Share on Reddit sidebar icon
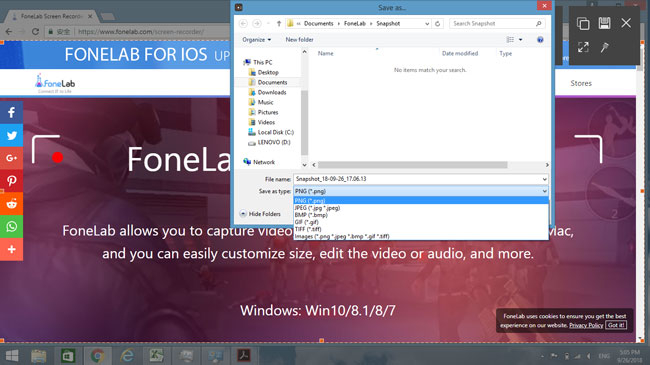 [12, 204]
